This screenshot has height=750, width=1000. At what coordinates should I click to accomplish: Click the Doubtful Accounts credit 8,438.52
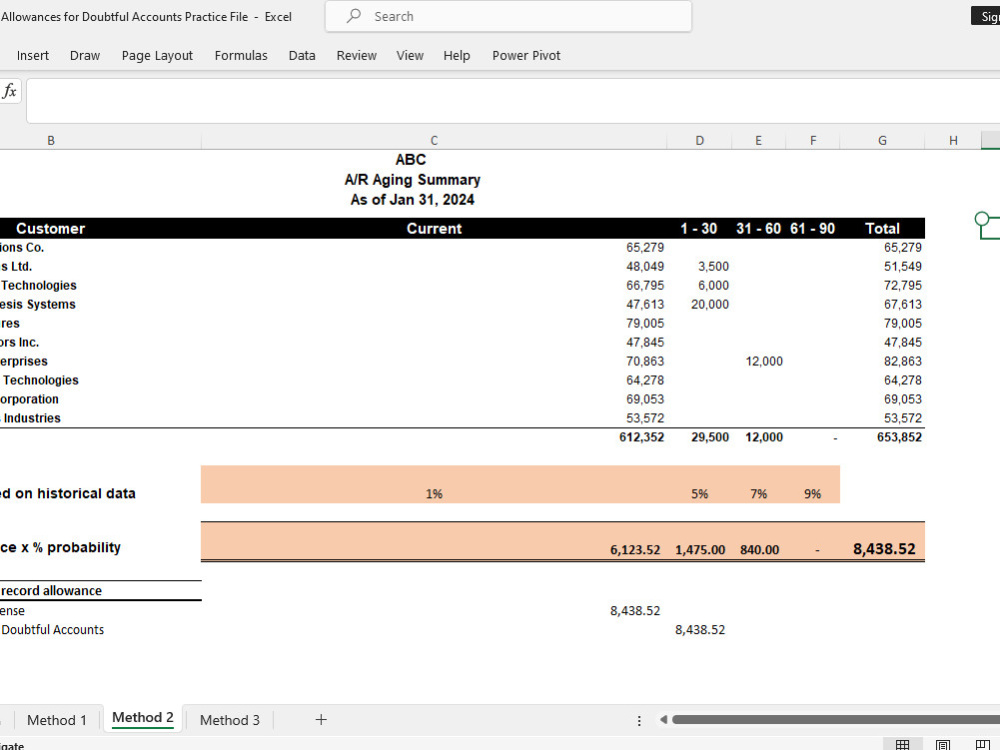coord(700,630)
